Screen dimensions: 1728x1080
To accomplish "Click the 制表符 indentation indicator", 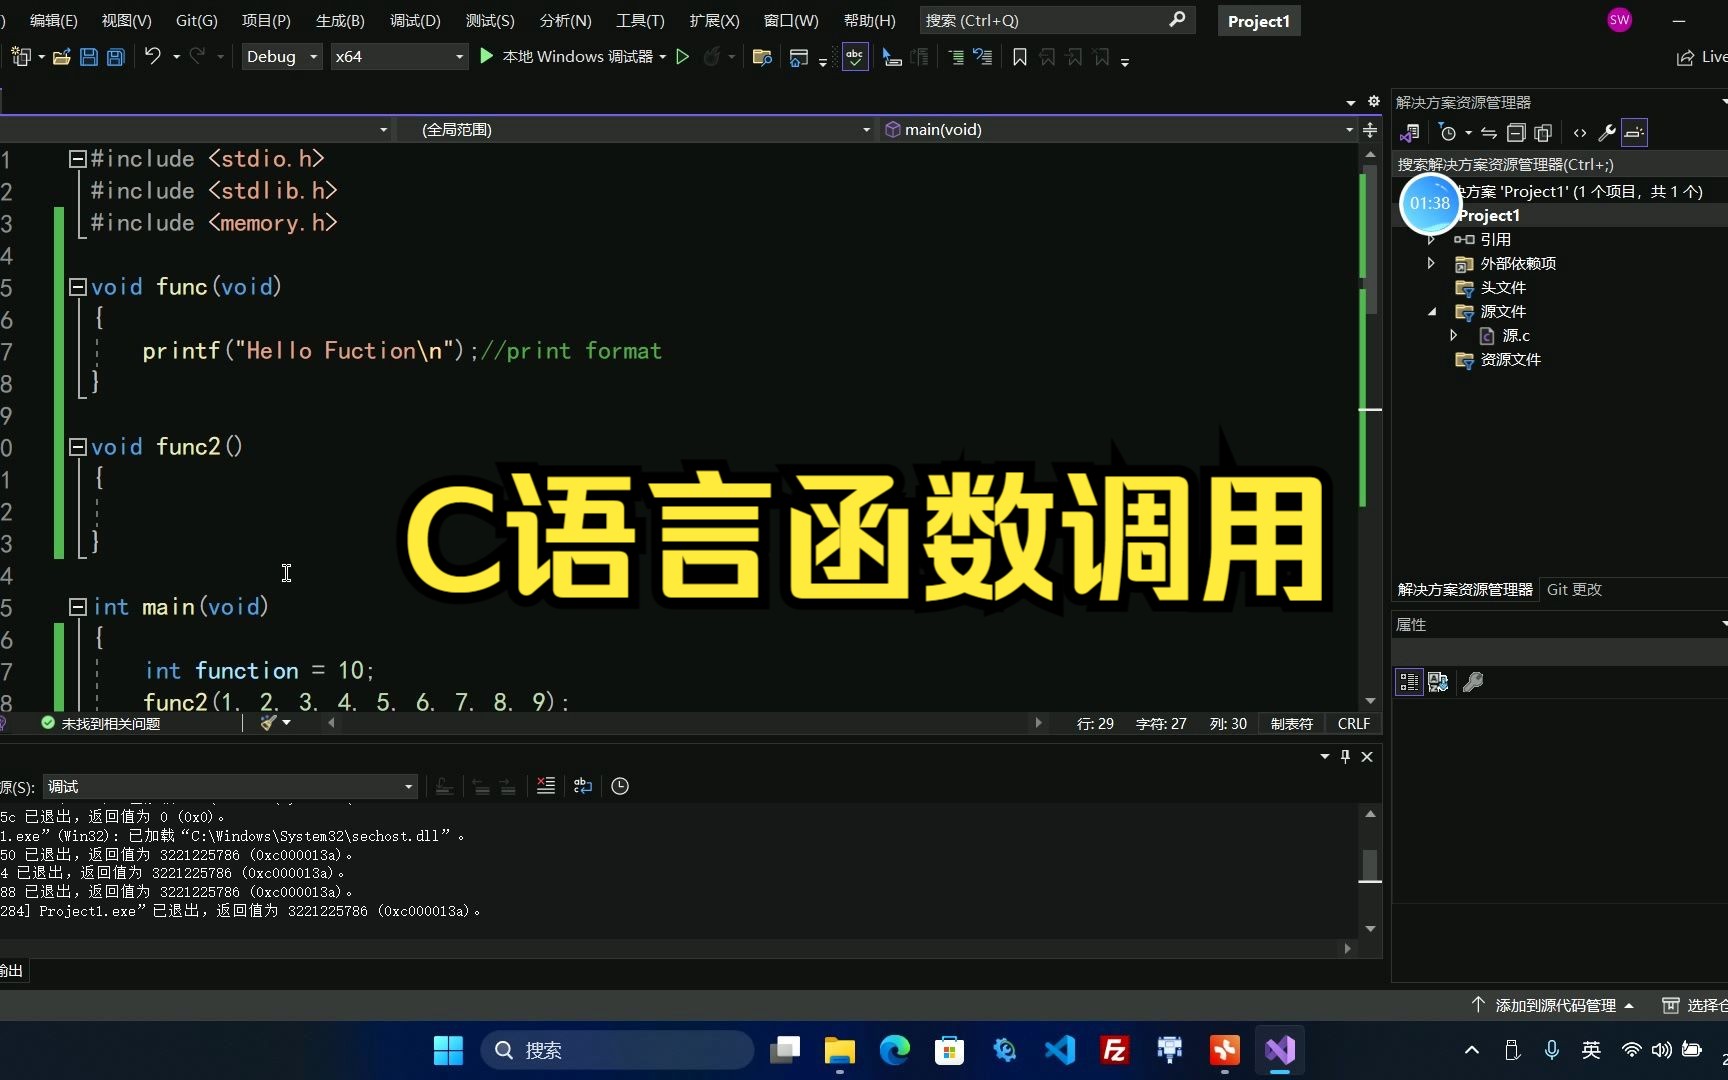I will point(1291,723).
